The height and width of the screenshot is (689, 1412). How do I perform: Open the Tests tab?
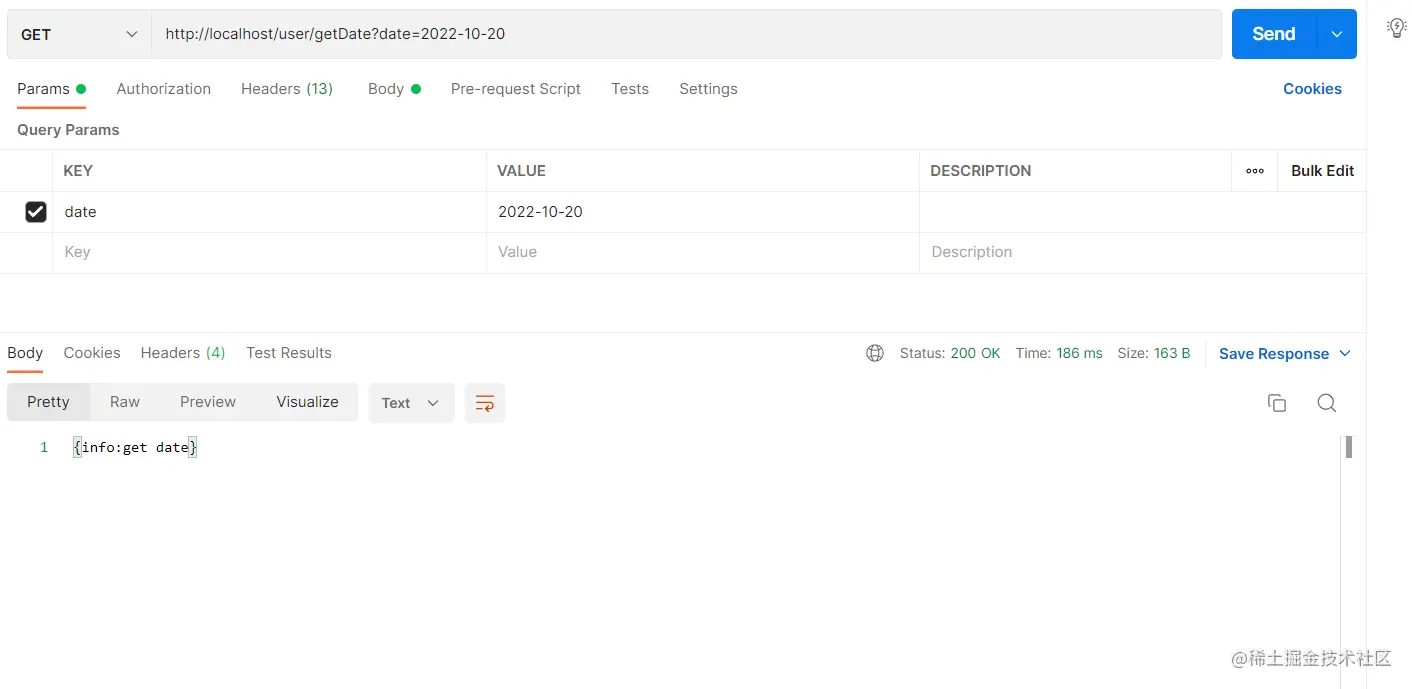630,89
